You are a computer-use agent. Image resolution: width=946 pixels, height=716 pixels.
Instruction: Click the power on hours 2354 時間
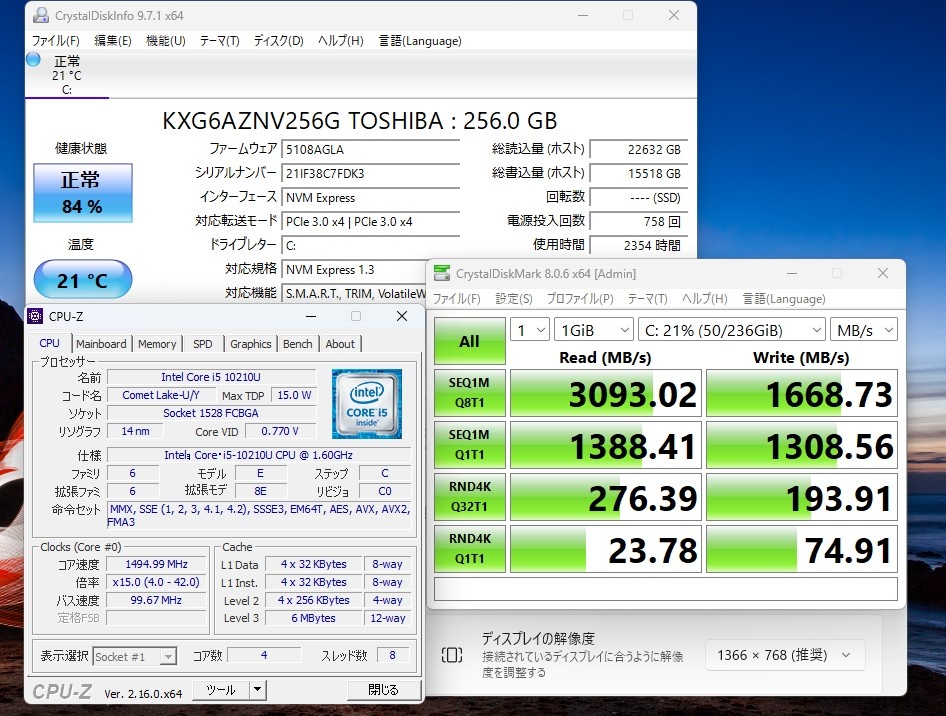(638, 246)
